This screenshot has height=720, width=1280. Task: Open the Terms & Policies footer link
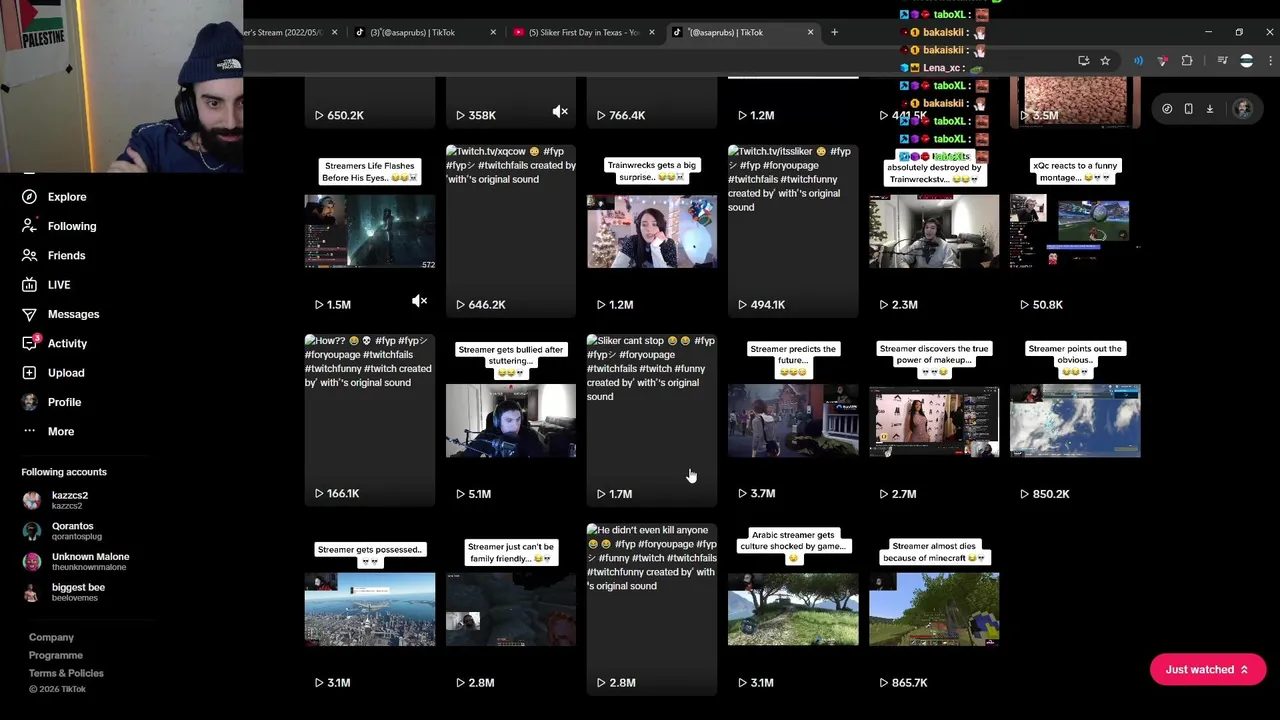pos(66,673)
